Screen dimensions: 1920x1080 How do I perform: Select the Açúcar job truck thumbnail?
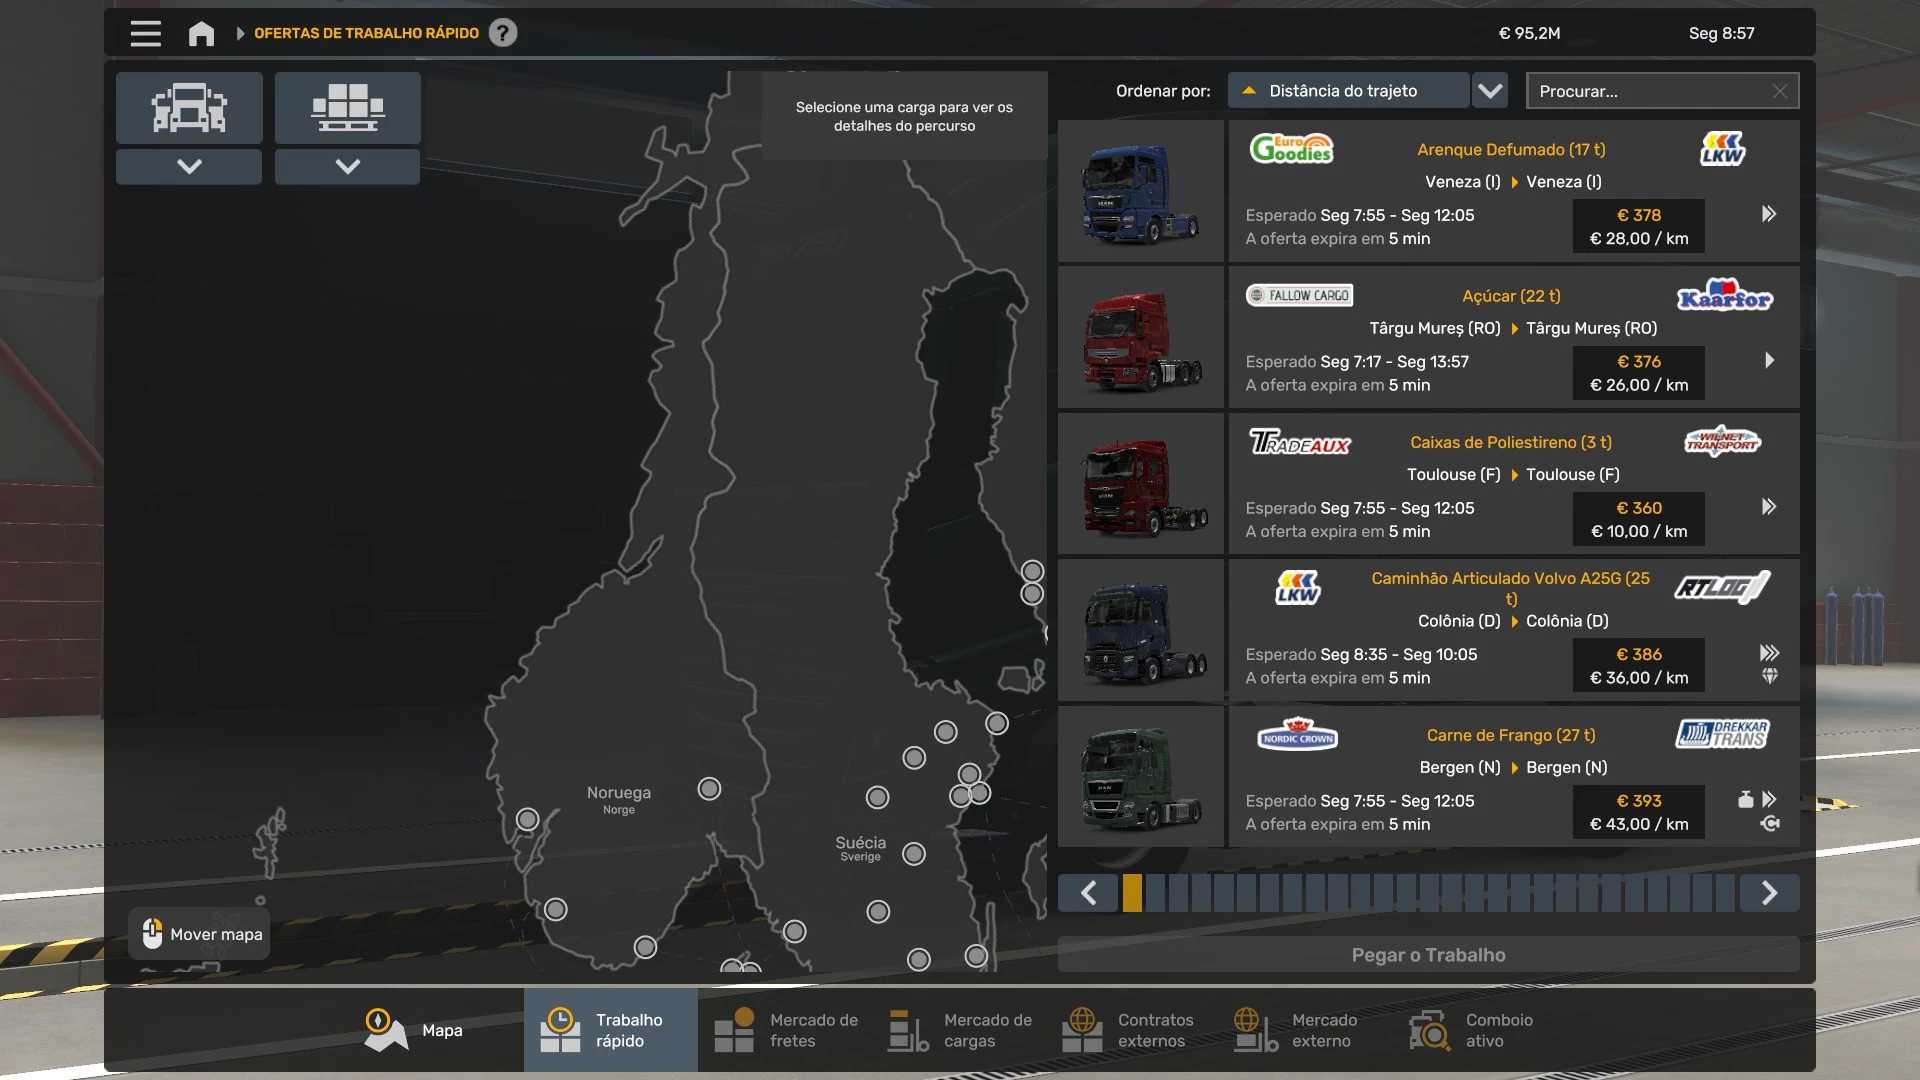[1141, 338]
